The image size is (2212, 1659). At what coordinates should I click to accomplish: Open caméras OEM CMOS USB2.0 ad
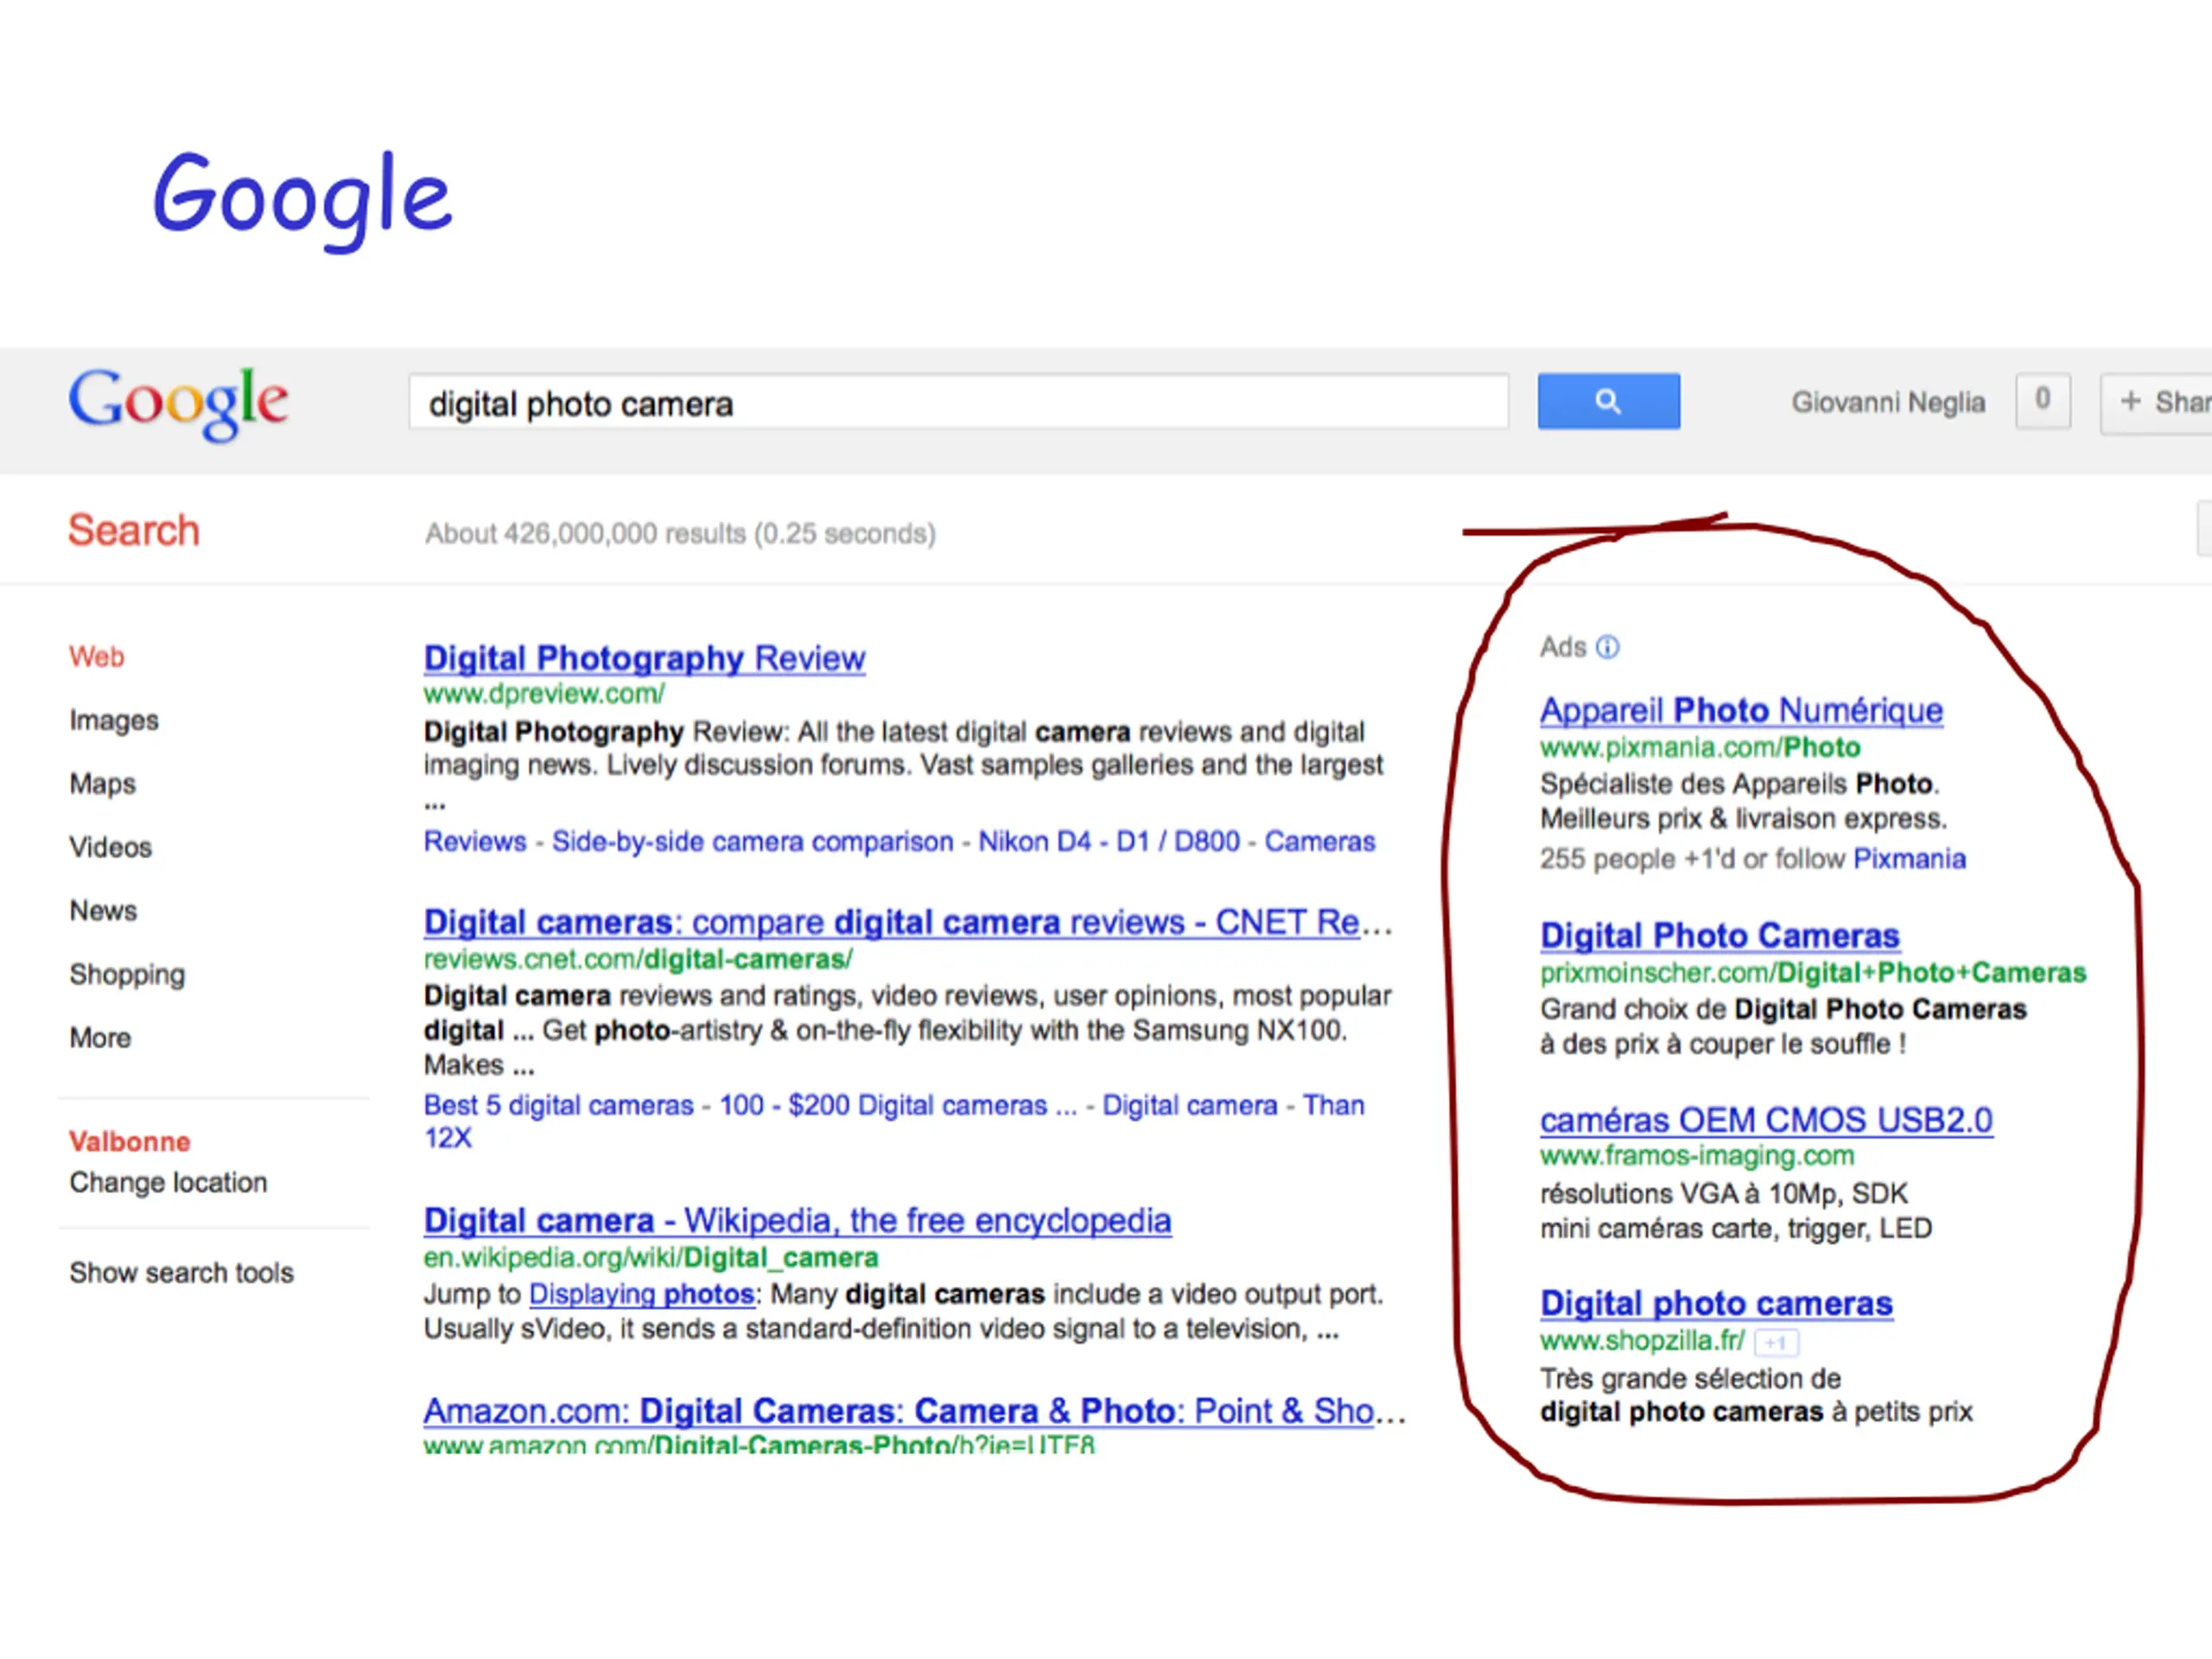pyautogui.click(x=1766, y=1120)
